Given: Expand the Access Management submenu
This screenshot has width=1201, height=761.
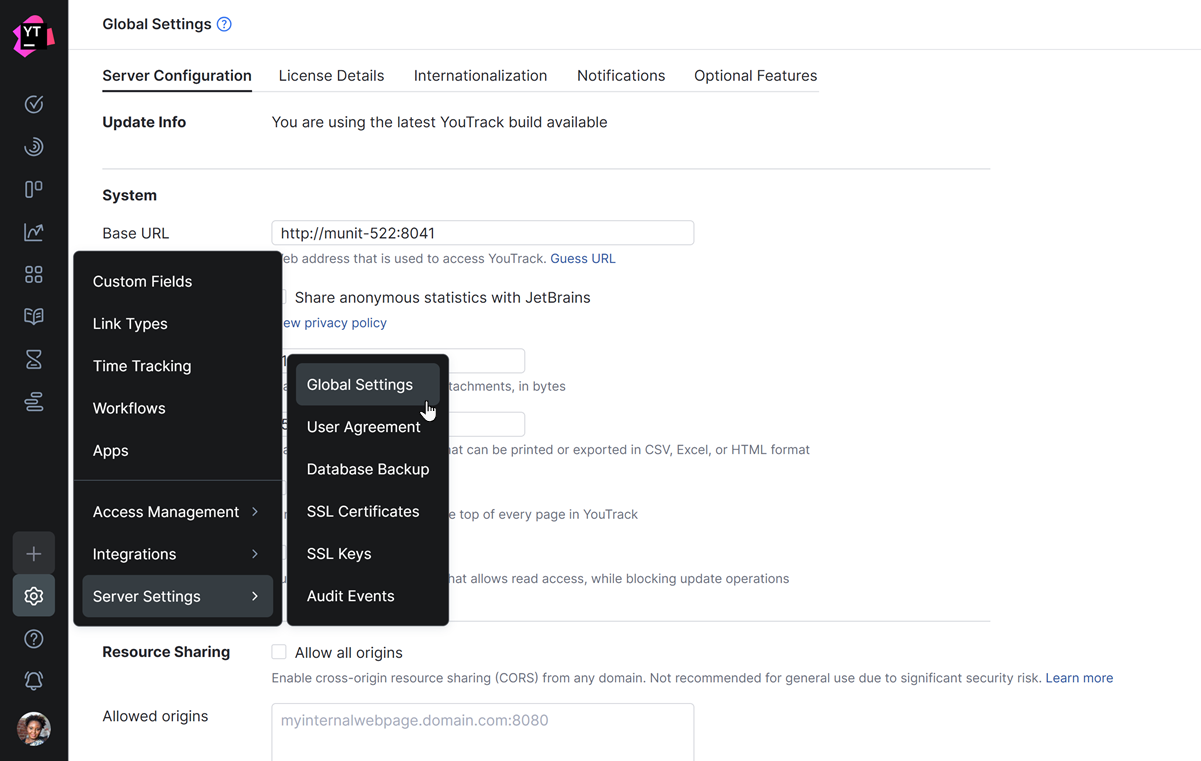Looking at the screenshot, I should click(177, 512).
